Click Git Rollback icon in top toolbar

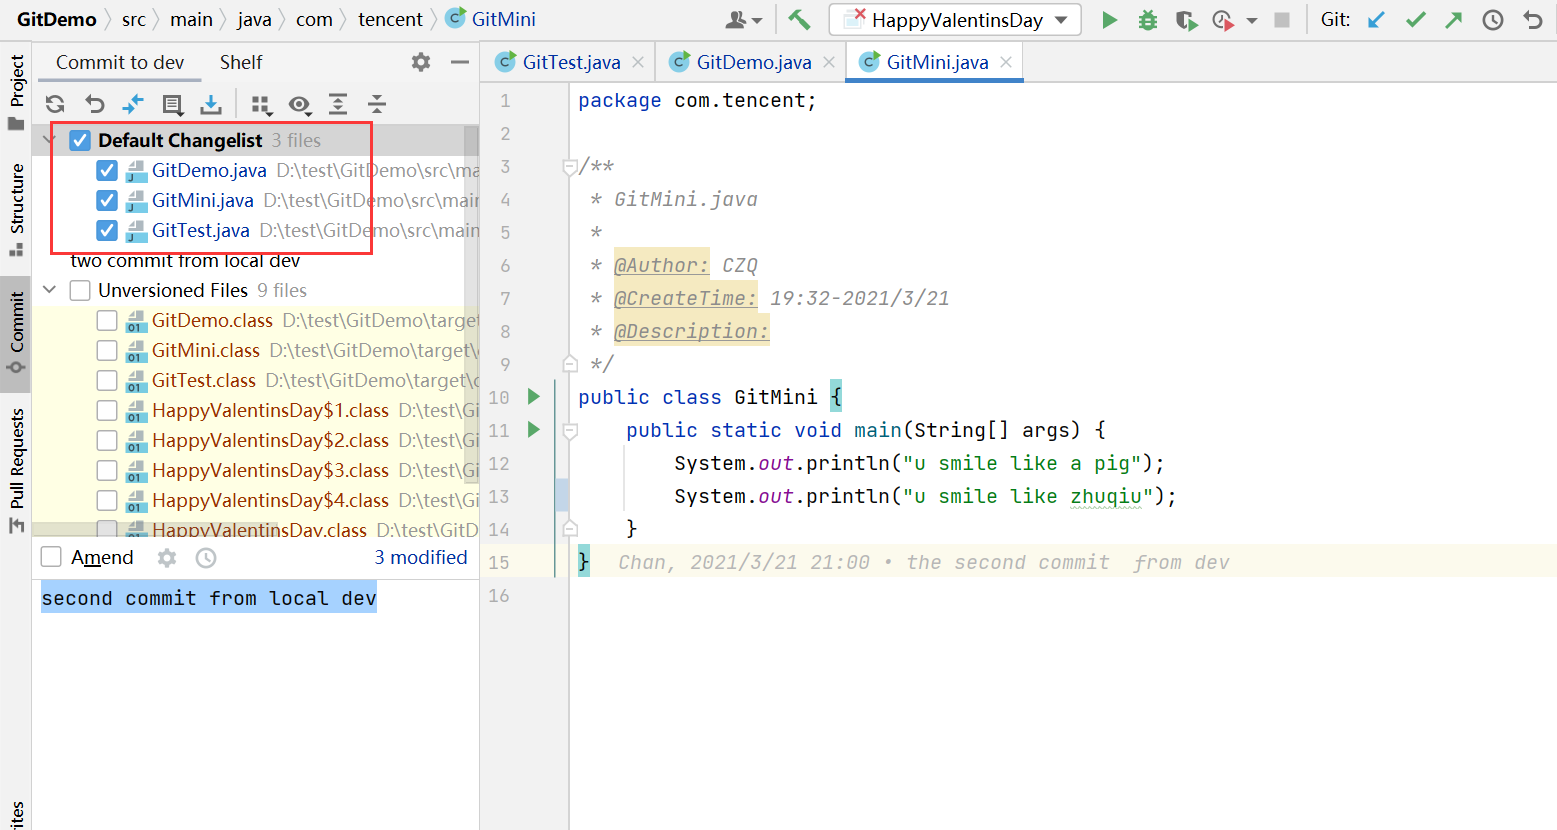1533,20
